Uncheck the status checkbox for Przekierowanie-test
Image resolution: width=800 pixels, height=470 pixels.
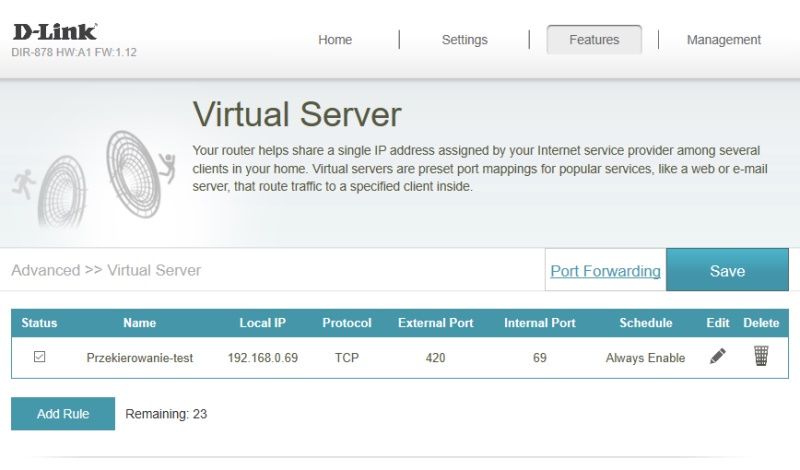tap(39, 357)
